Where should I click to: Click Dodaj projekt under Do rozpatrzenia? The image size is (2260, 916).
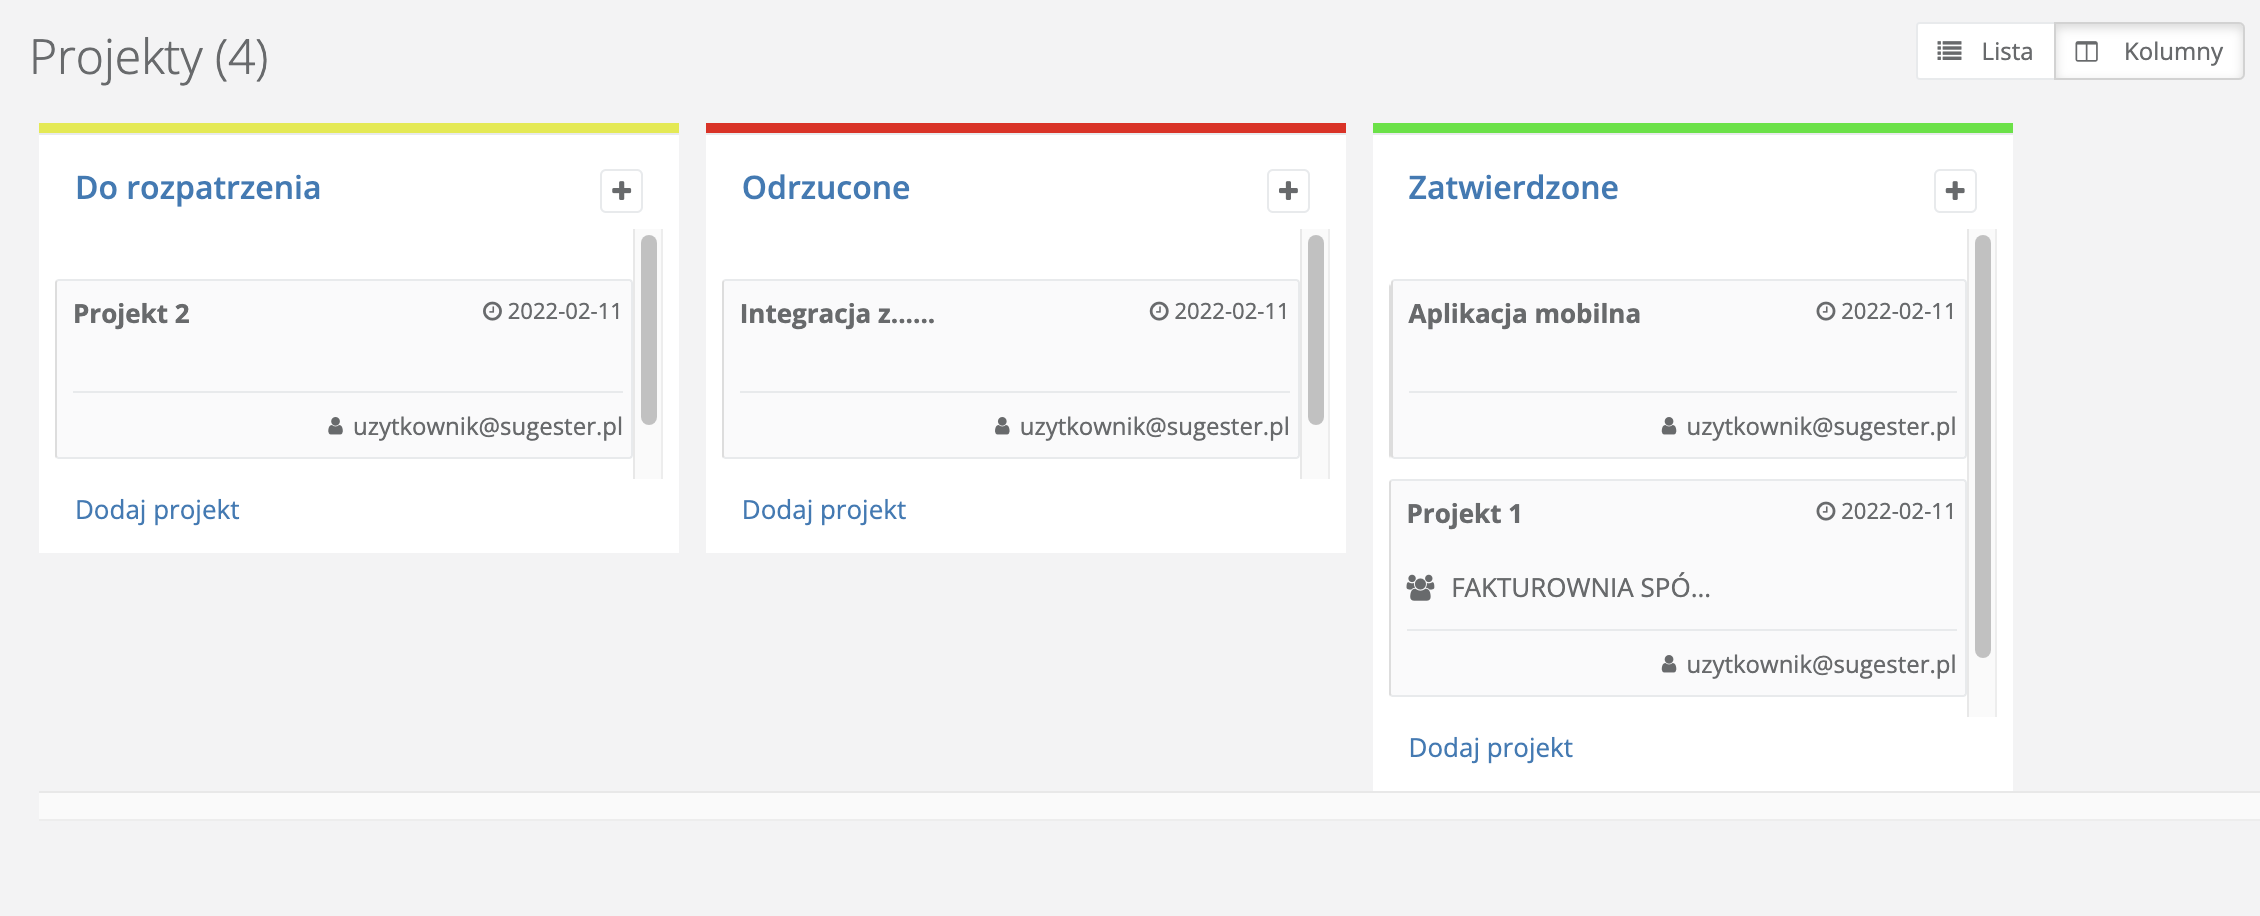[157, 510]
